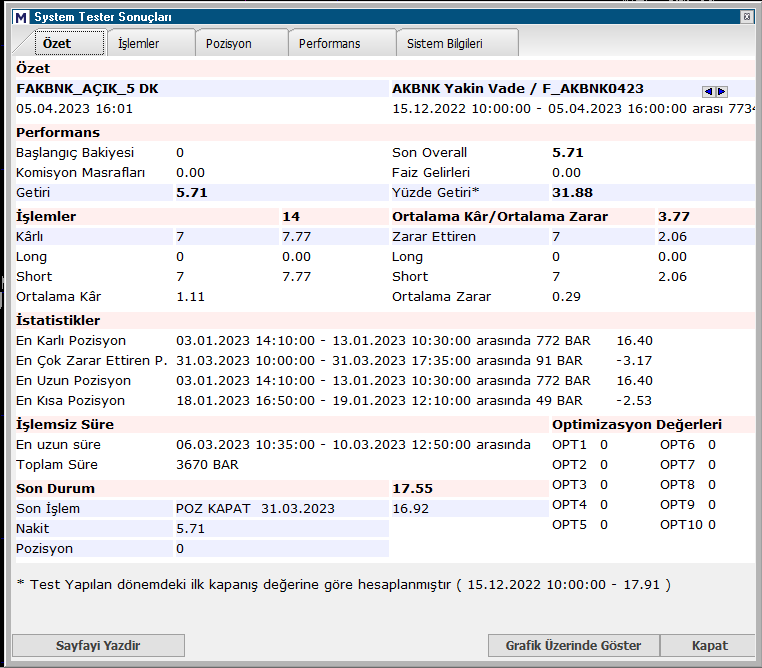Click Grafik Üzerinde Göster button
This screenshot has width=762, height=668.
(573, 645)
